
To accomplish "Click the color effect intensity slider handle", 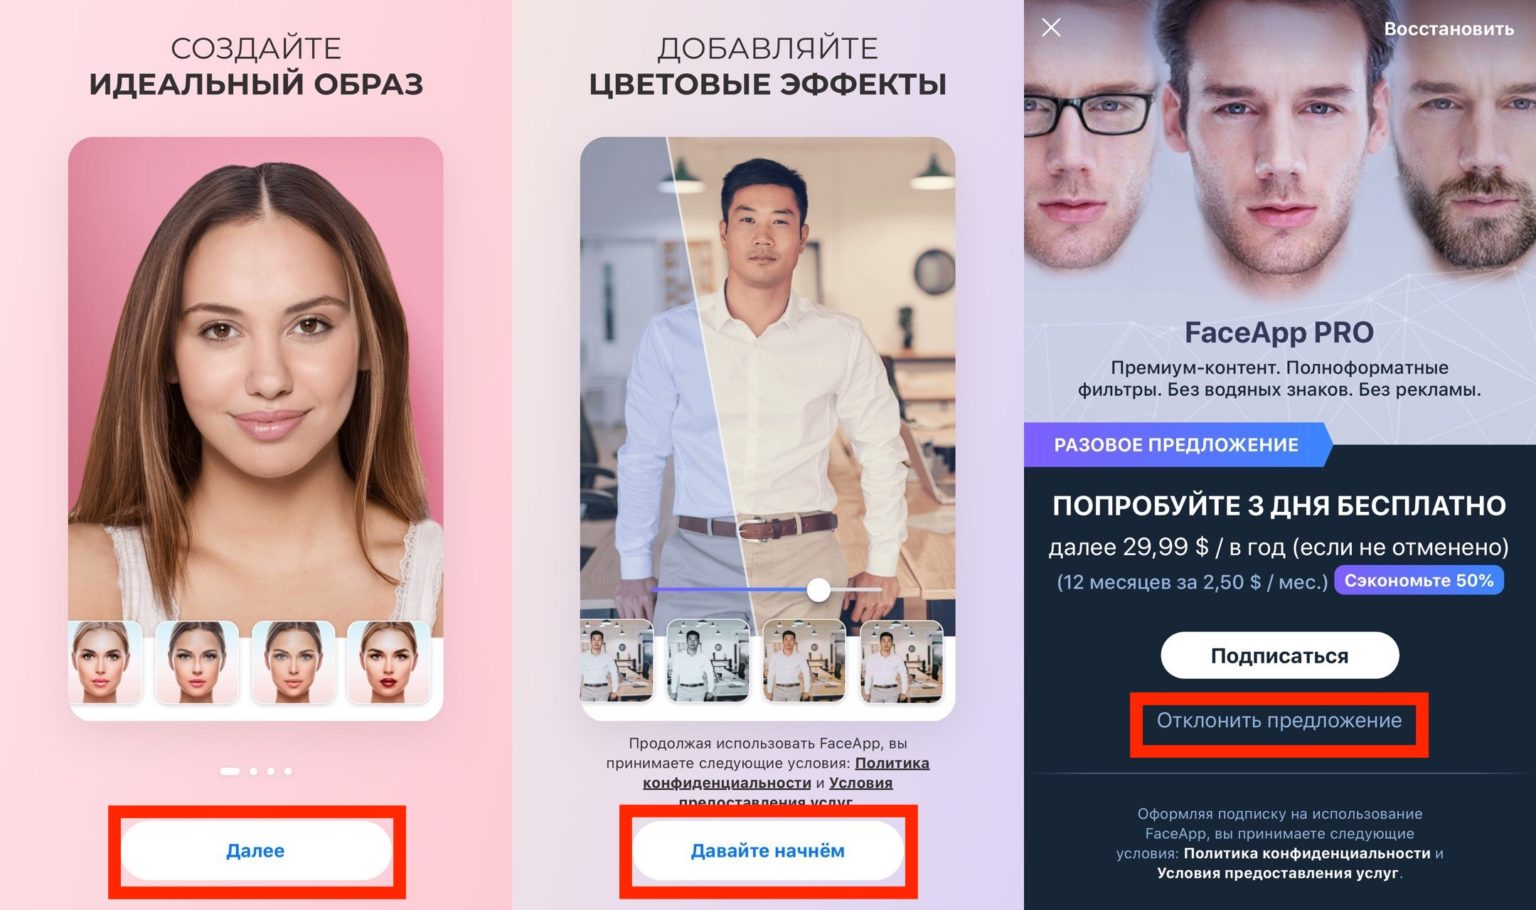I will (x=818, y=590).
